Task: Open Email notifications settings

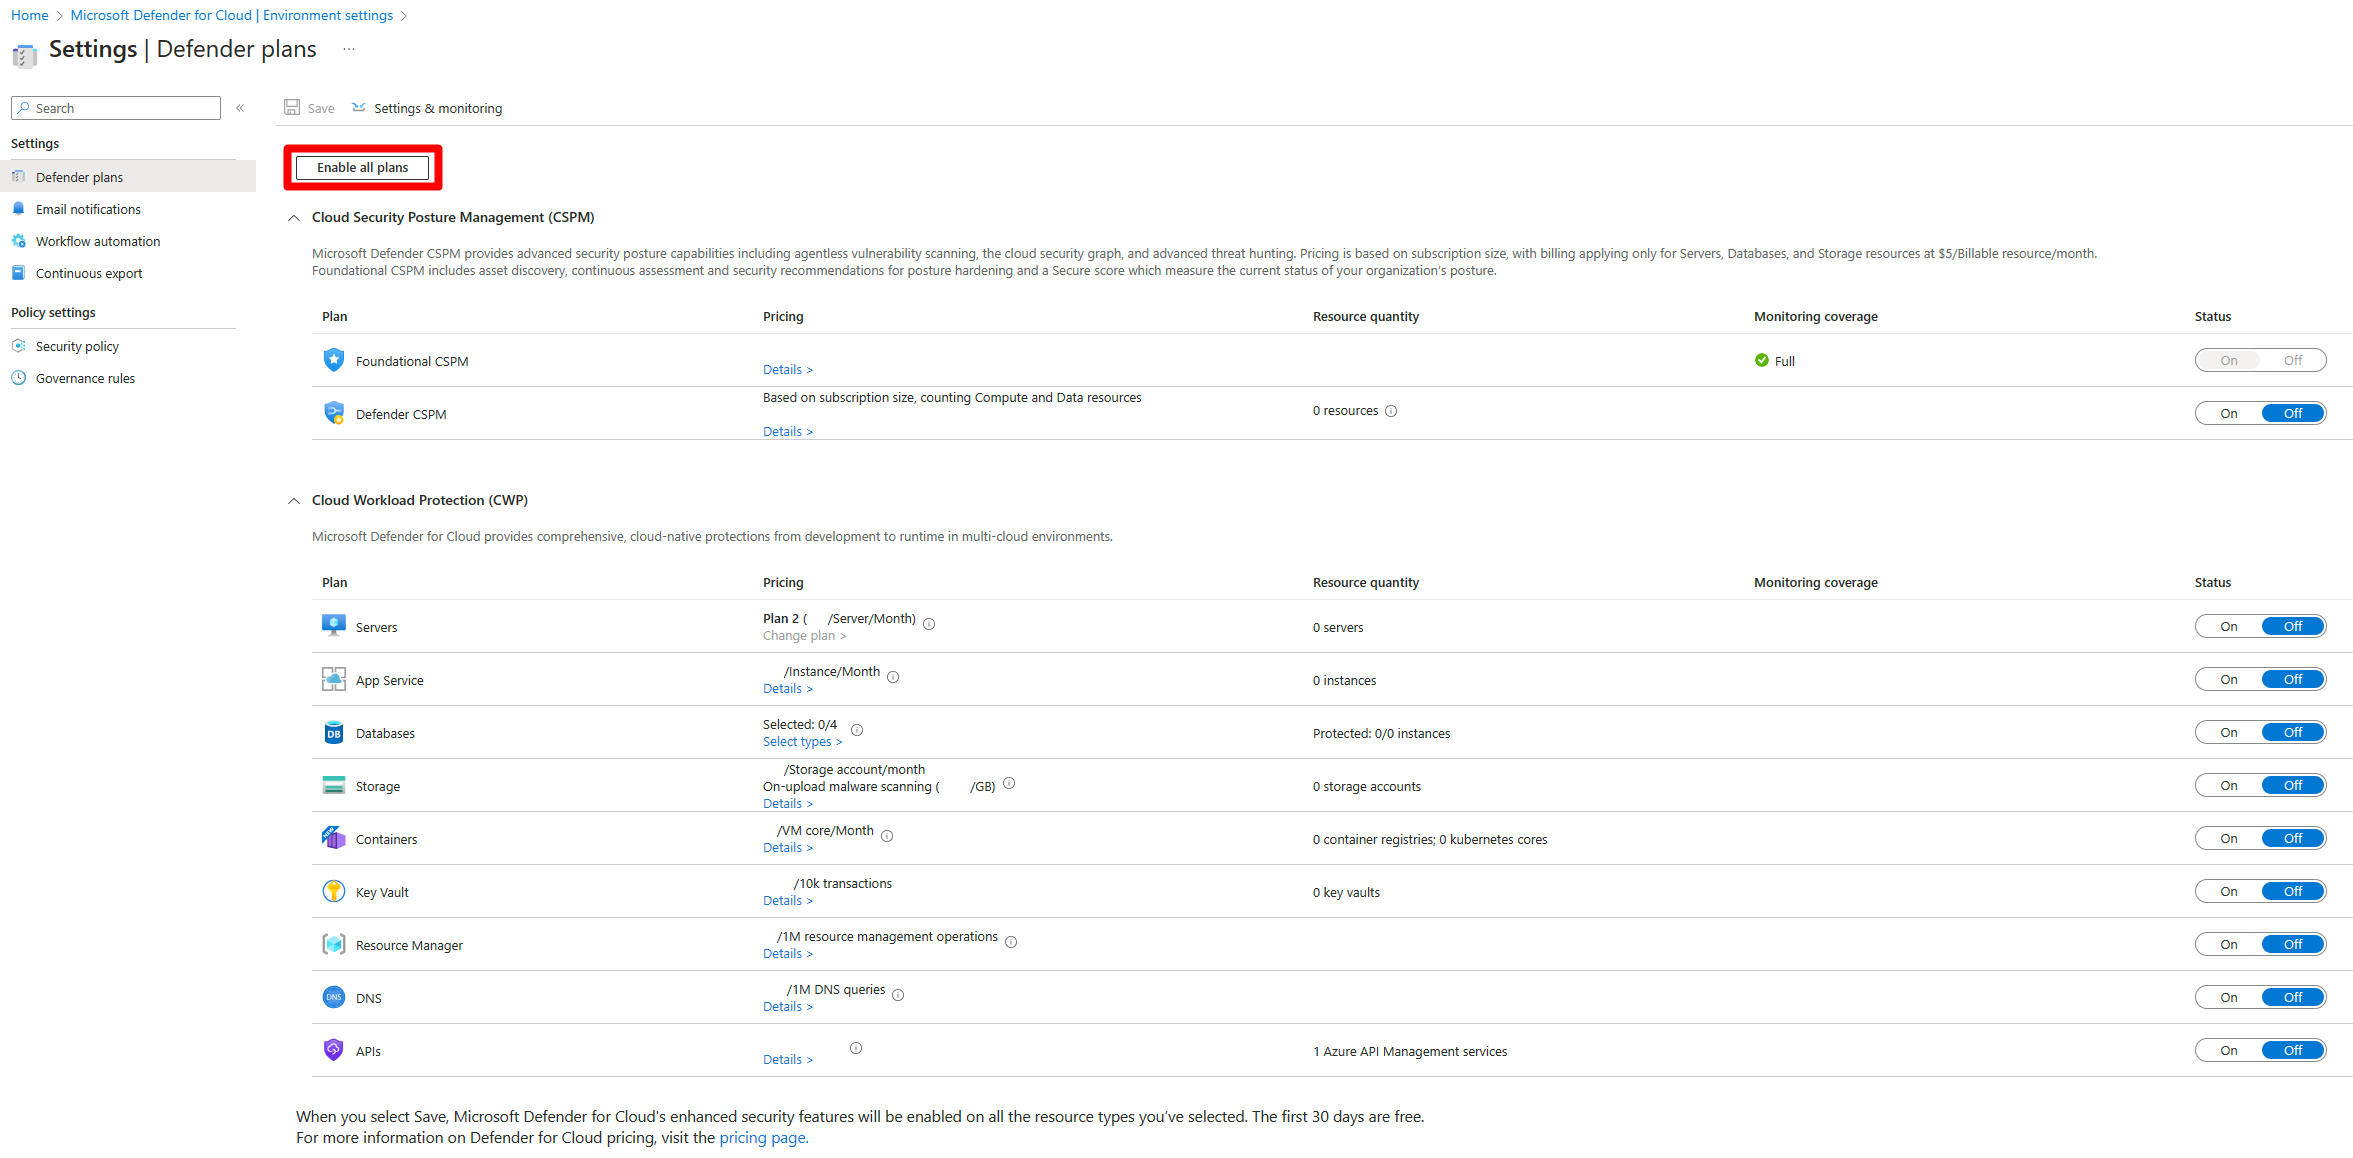Action: pos(88,209)
